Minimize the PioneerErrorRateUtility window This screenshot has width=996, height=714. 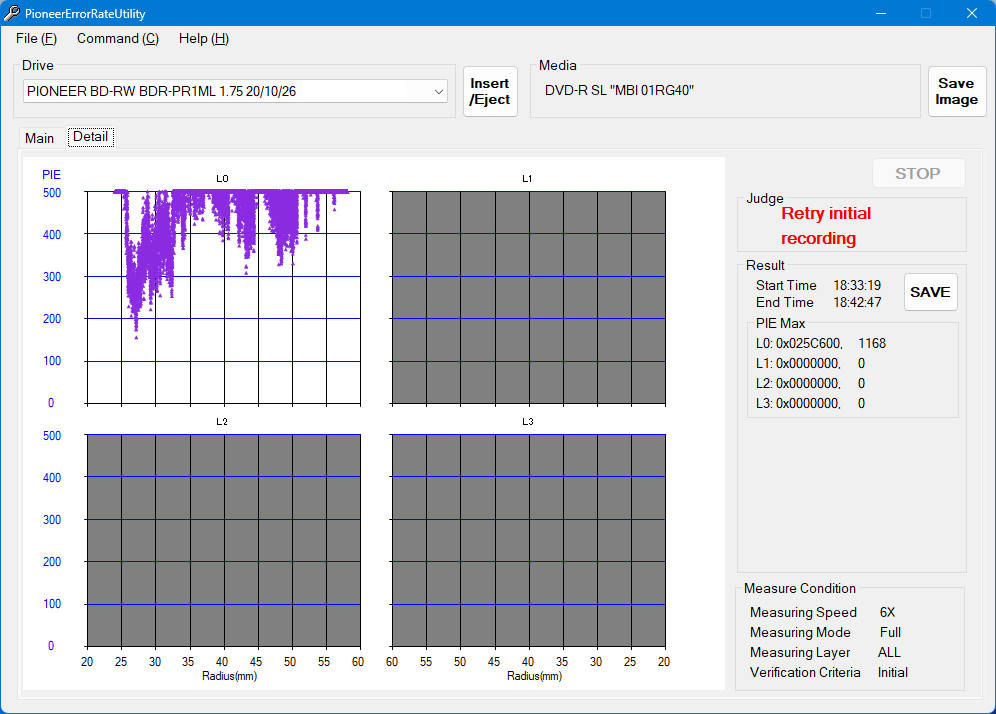coord(881,13)
